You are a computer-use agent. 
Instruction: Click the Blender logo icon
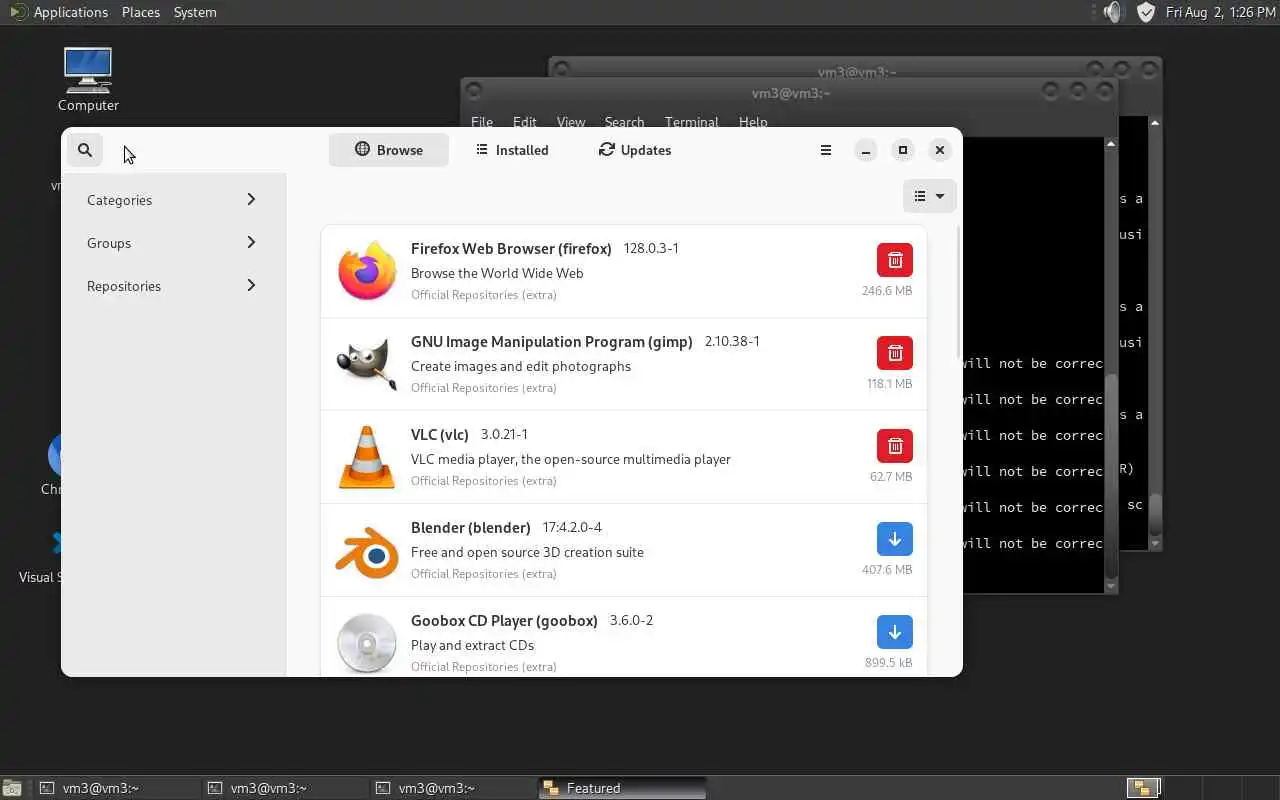367,551
